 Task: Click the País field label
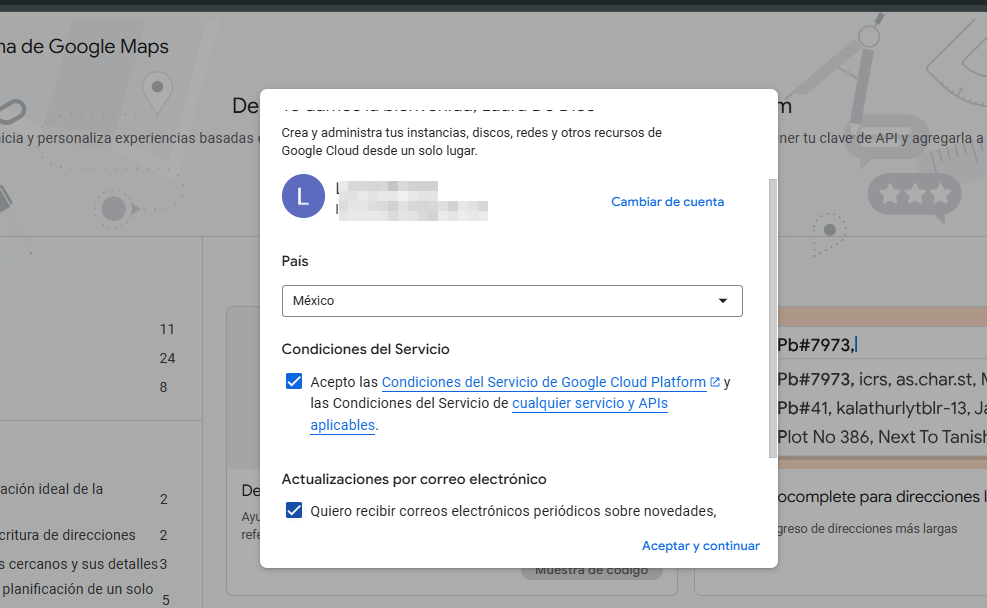coord(295,261)
